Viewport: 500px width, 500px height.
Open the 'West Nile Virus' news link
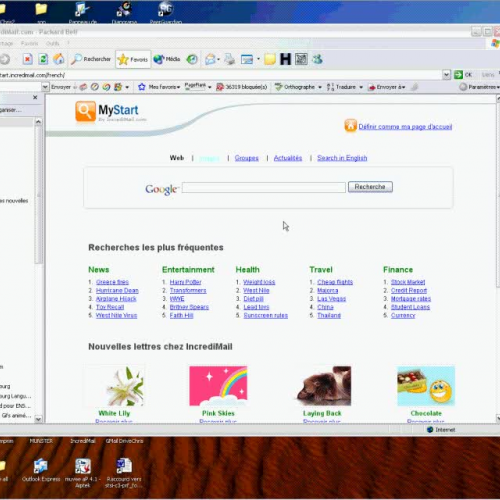click(x=116, y=315)
